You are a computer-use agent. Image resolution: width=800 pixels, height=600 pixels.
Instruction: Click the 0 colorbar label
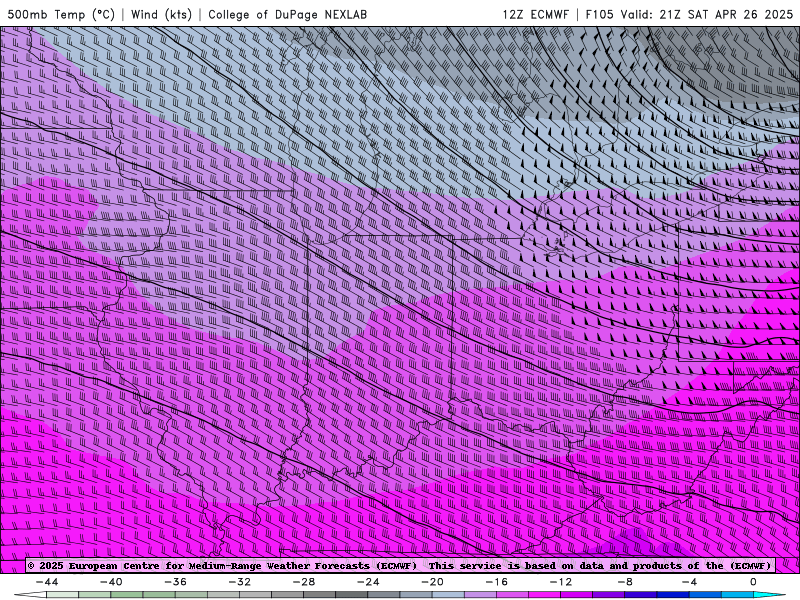(753, 582)
